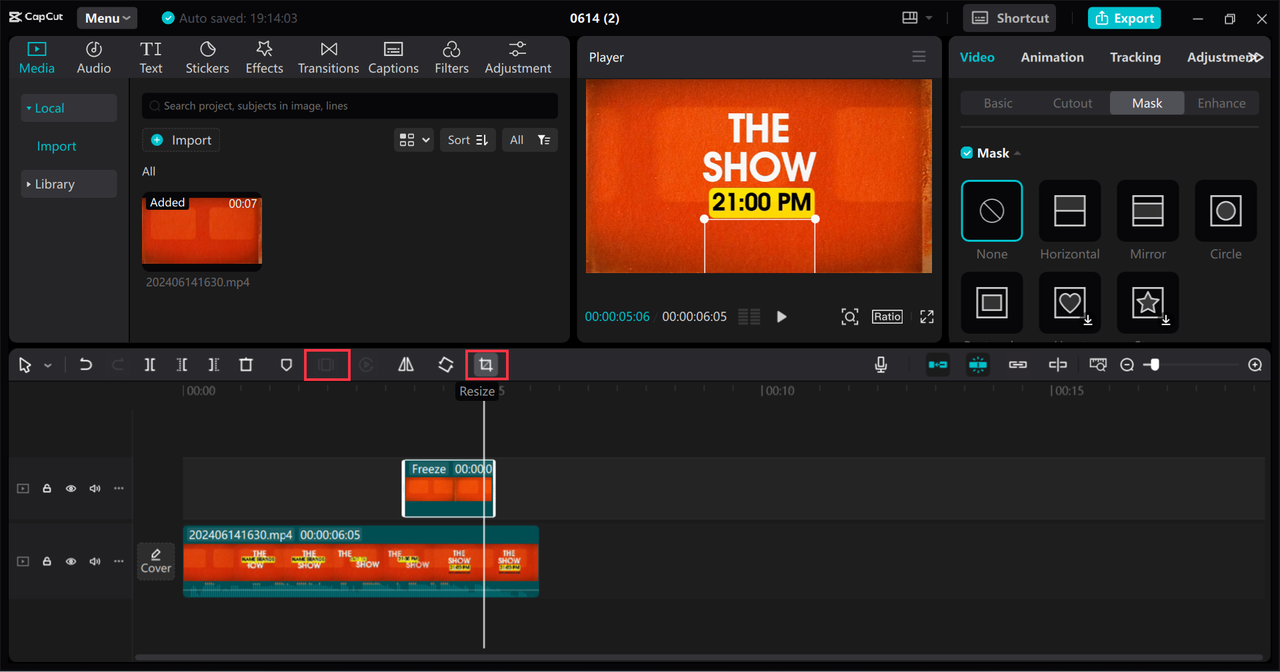
Task: Click the timeline zoom slider handle
Action: click(1153, 365)
